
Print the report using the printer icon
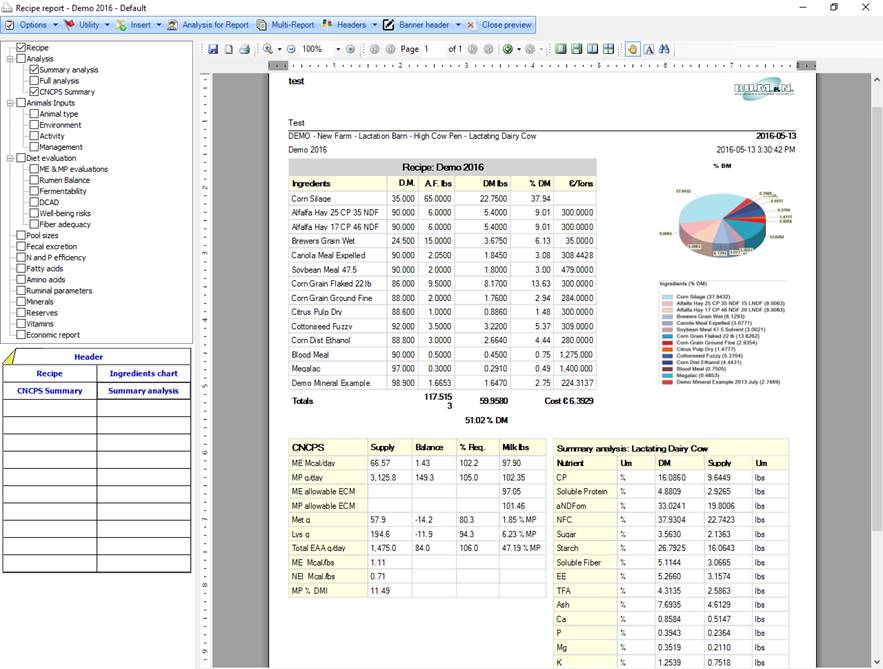tap(244, 50)
